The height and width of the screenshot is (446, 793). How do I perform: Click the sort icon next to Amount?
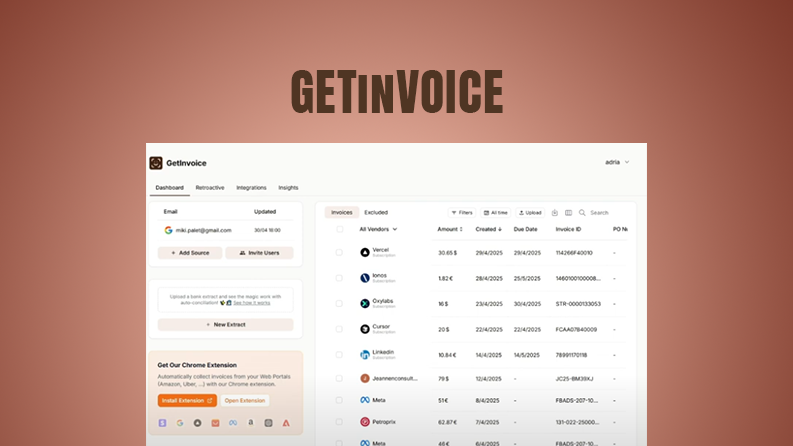[461, 229]
